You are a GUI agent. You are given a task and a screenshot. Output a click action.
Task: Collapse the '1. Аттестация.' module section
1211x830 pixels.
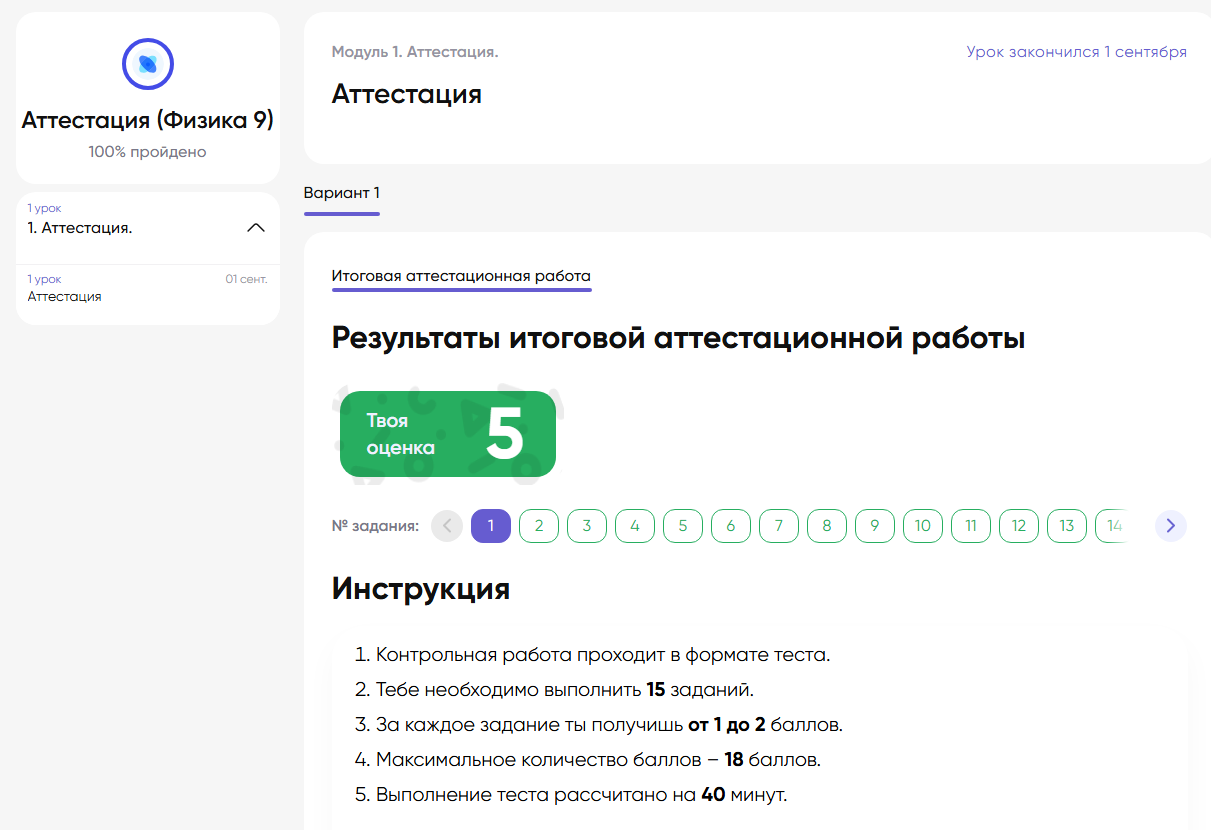(256, 228)
